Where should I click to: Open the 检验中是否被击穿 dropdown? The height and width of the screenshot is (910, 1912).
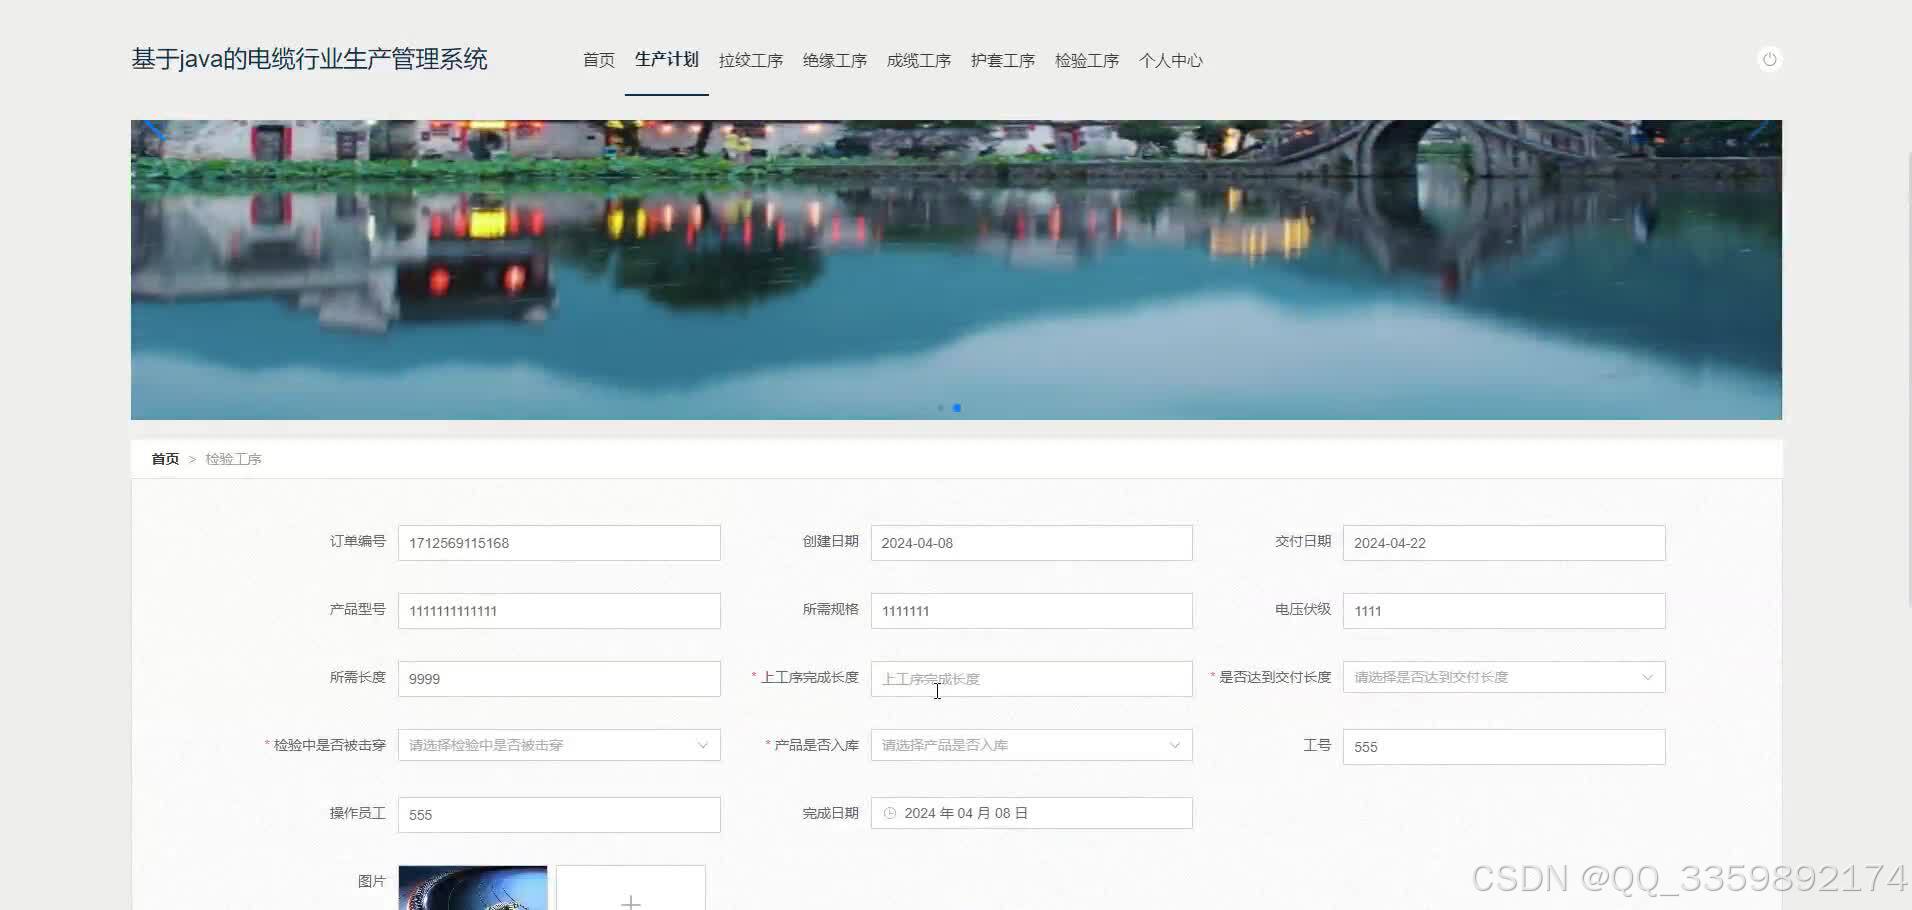pos(559,745)
